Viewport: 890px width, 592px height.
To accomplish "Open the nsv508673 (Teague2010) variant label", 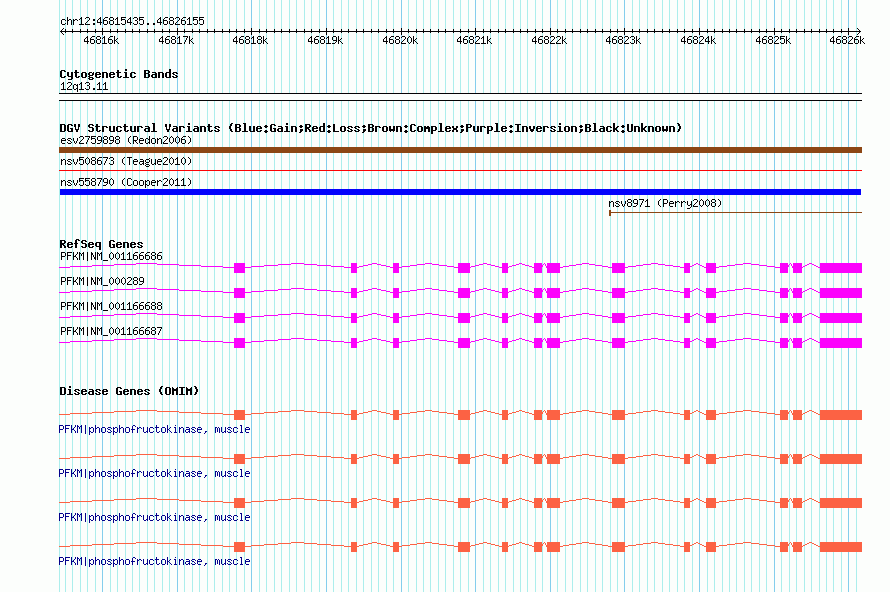I will click(x=126, y=161).
